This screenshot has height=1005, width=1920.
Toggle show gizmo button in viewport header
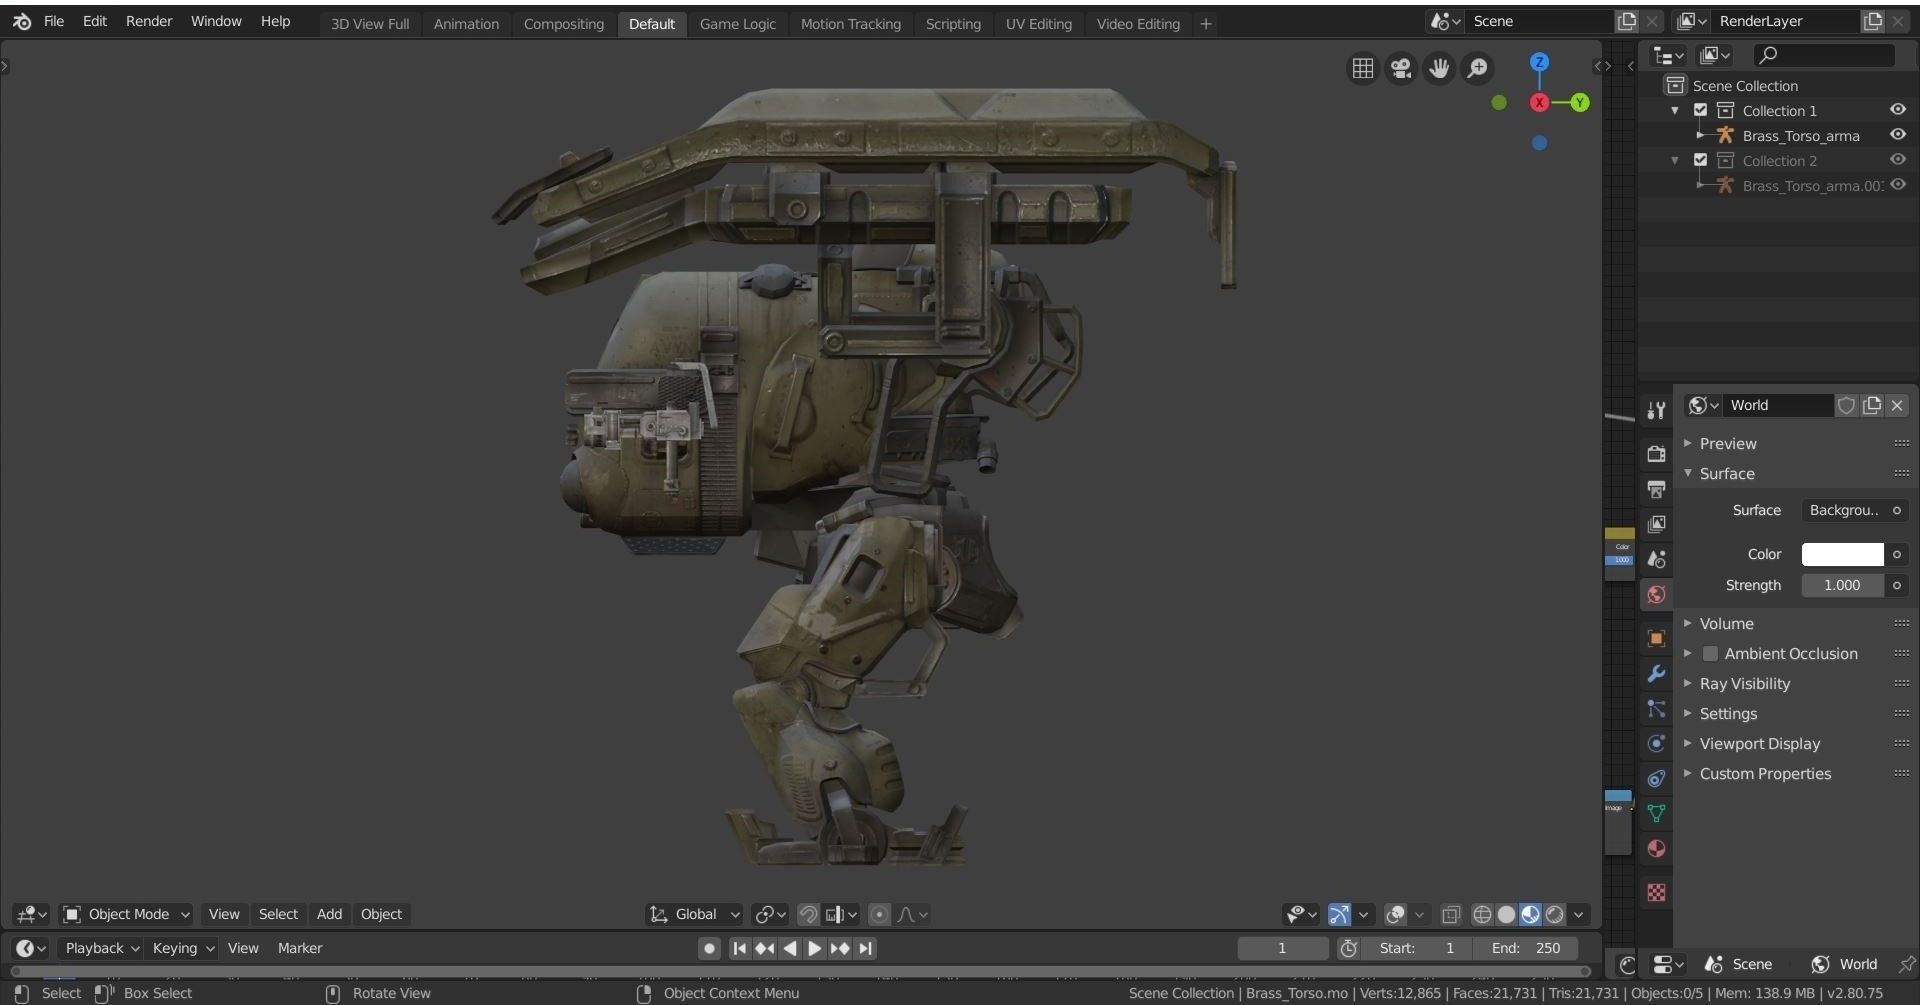[1339, 914]
